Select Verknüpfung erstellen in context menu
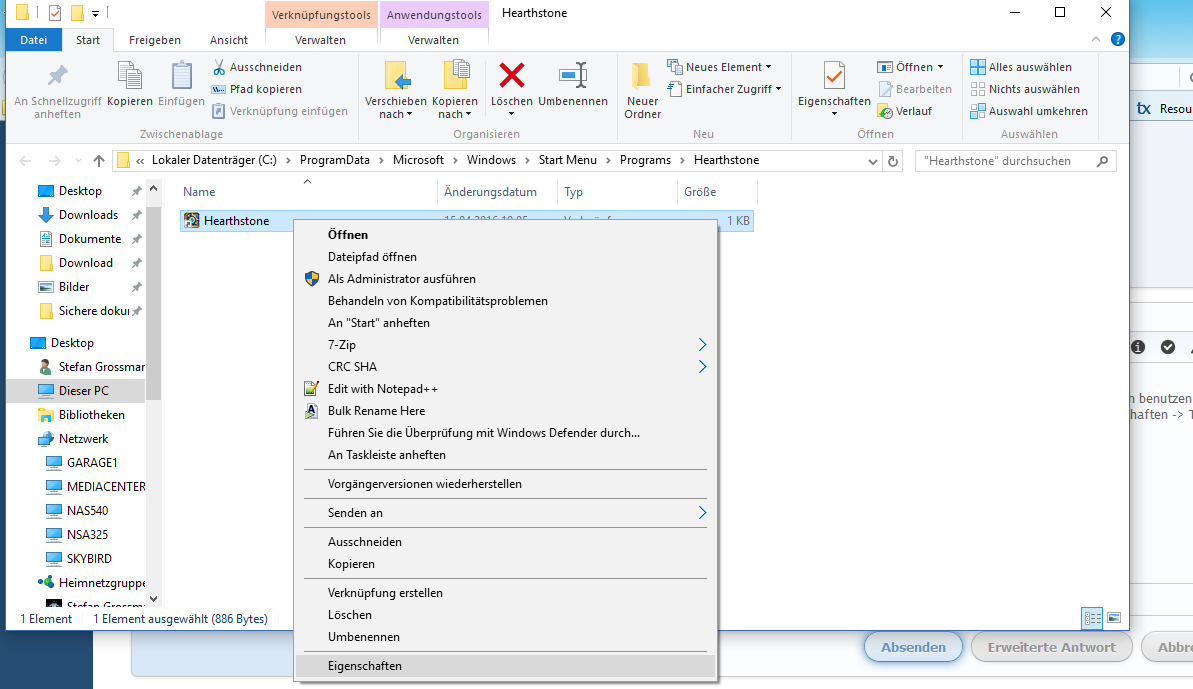Screen dimensions: 1193x689 [505, 592]
